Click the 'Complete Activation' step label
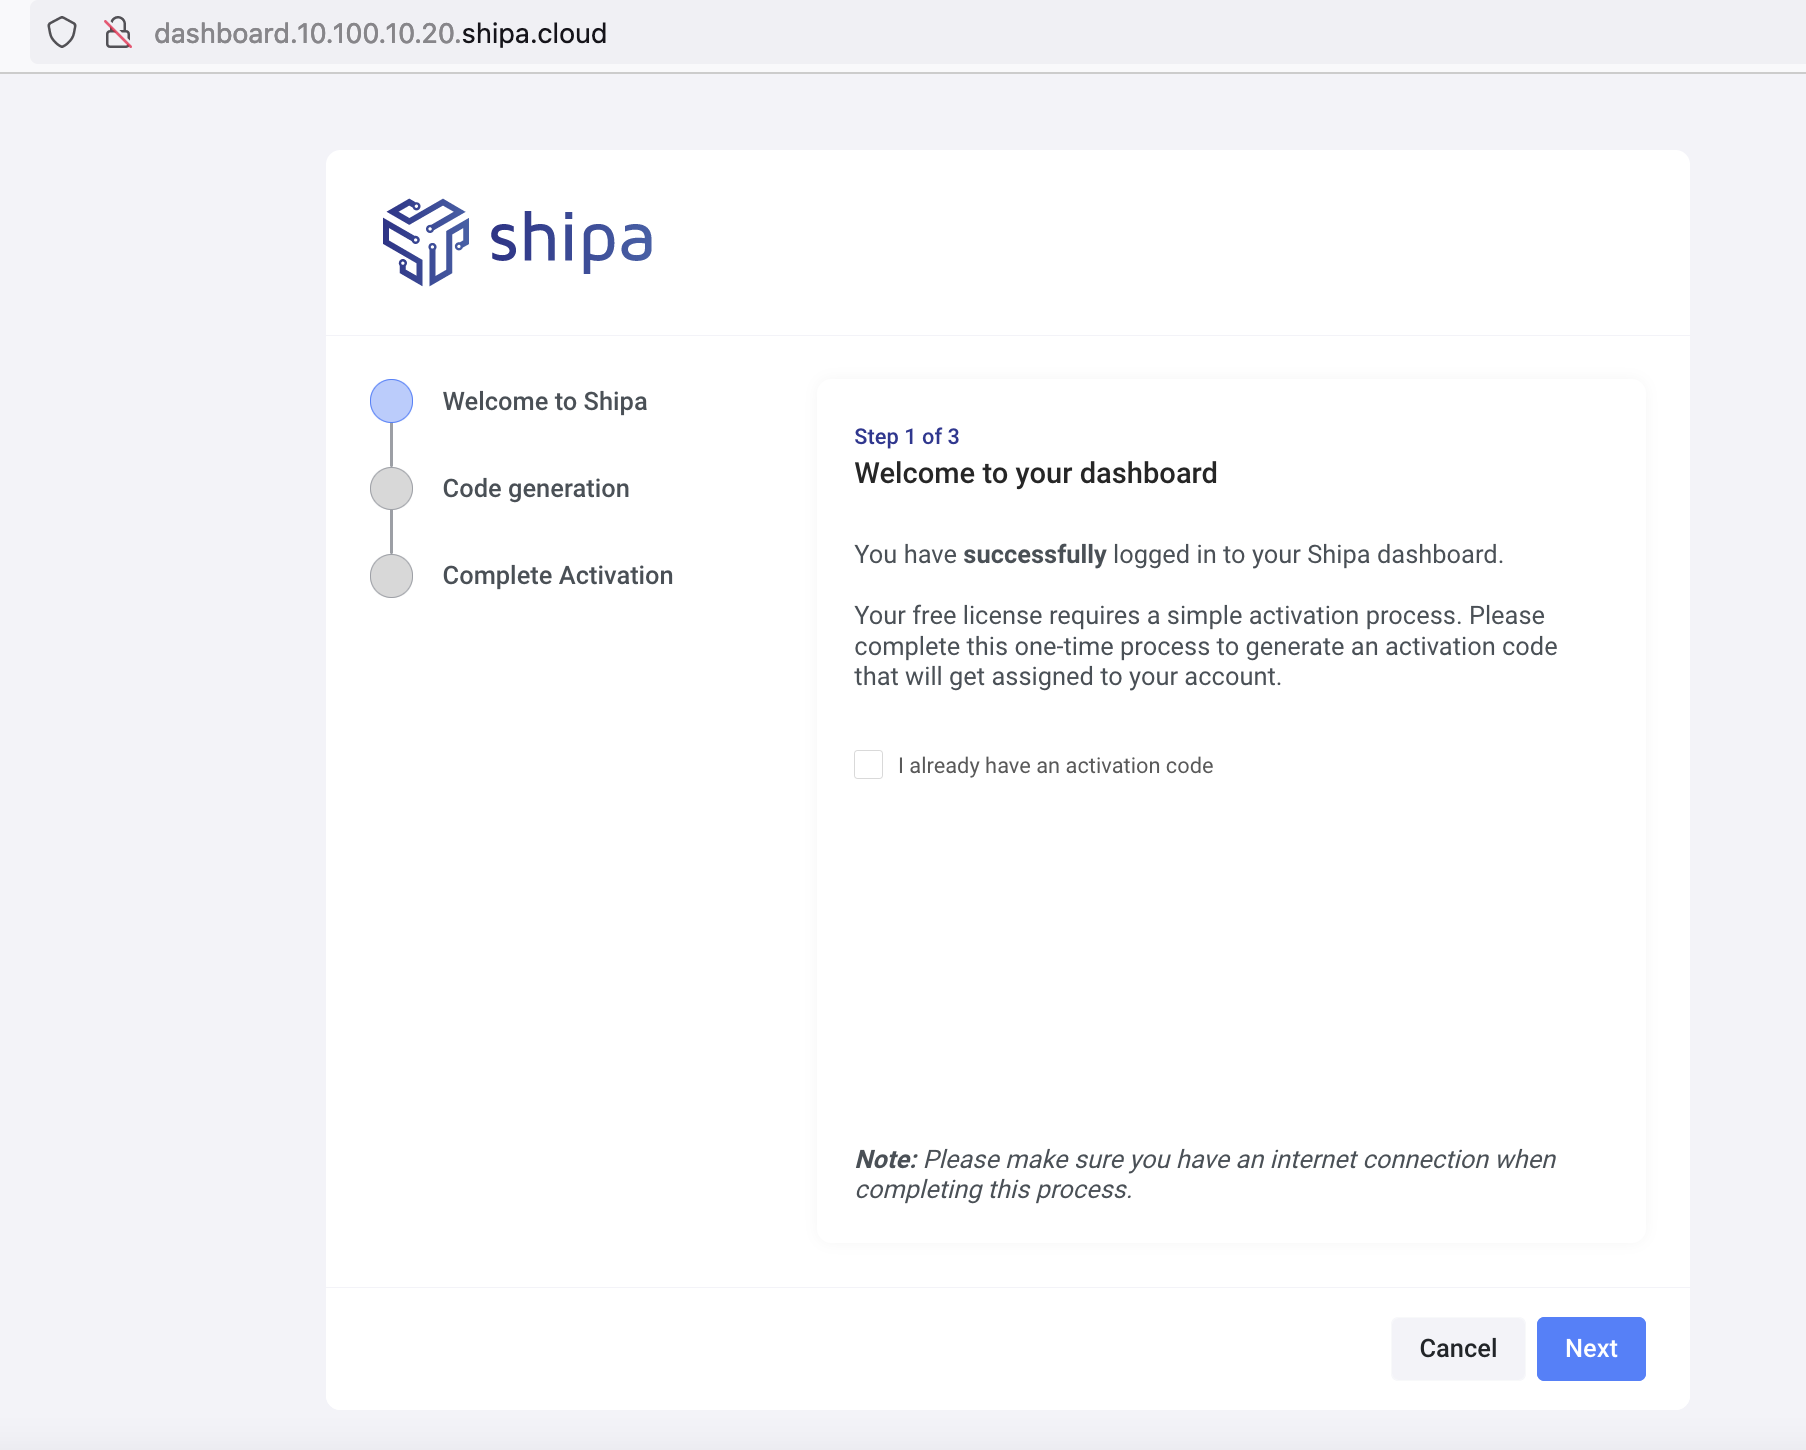 (x=558, y=576)
